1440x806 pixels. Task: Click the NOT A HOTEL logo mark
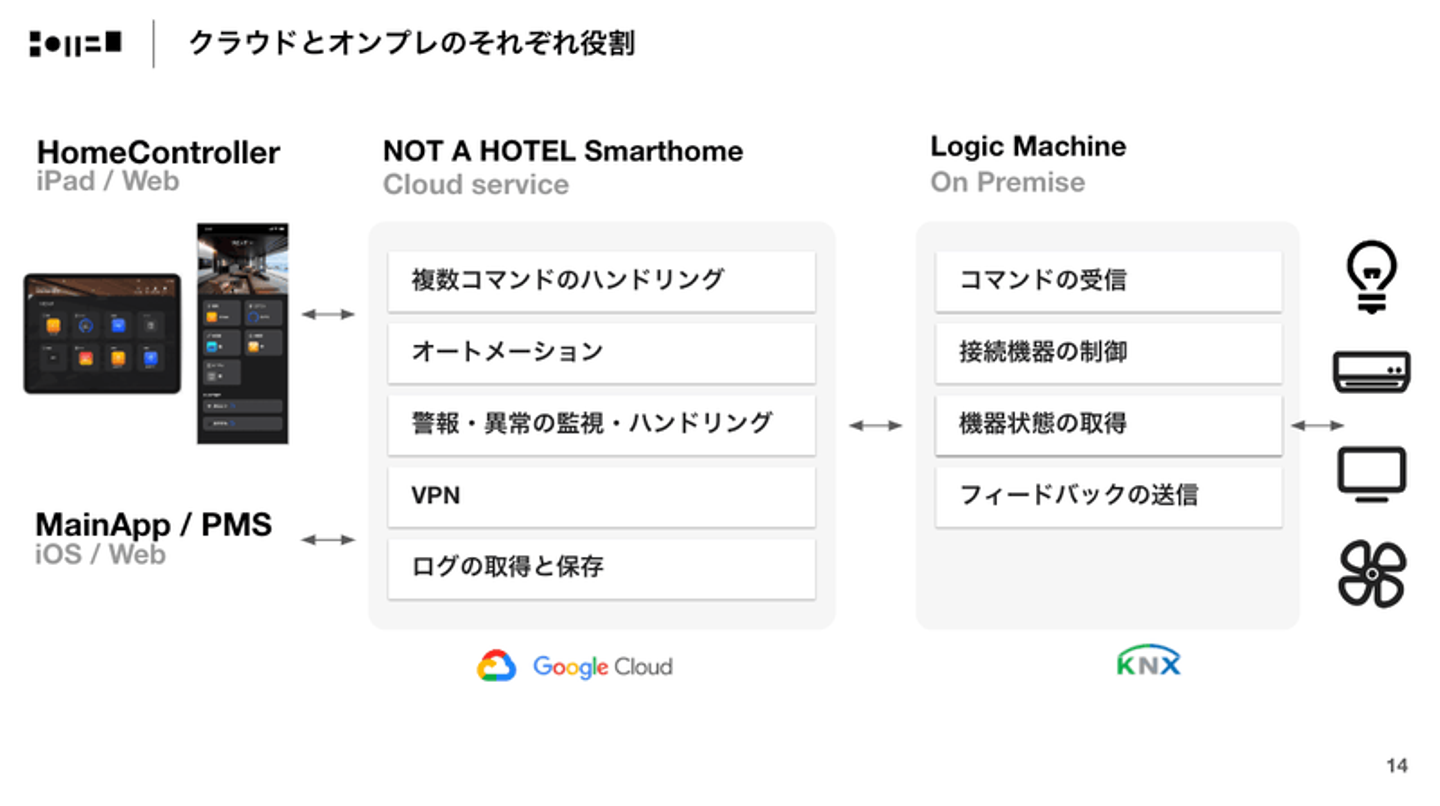coord(75,44)
